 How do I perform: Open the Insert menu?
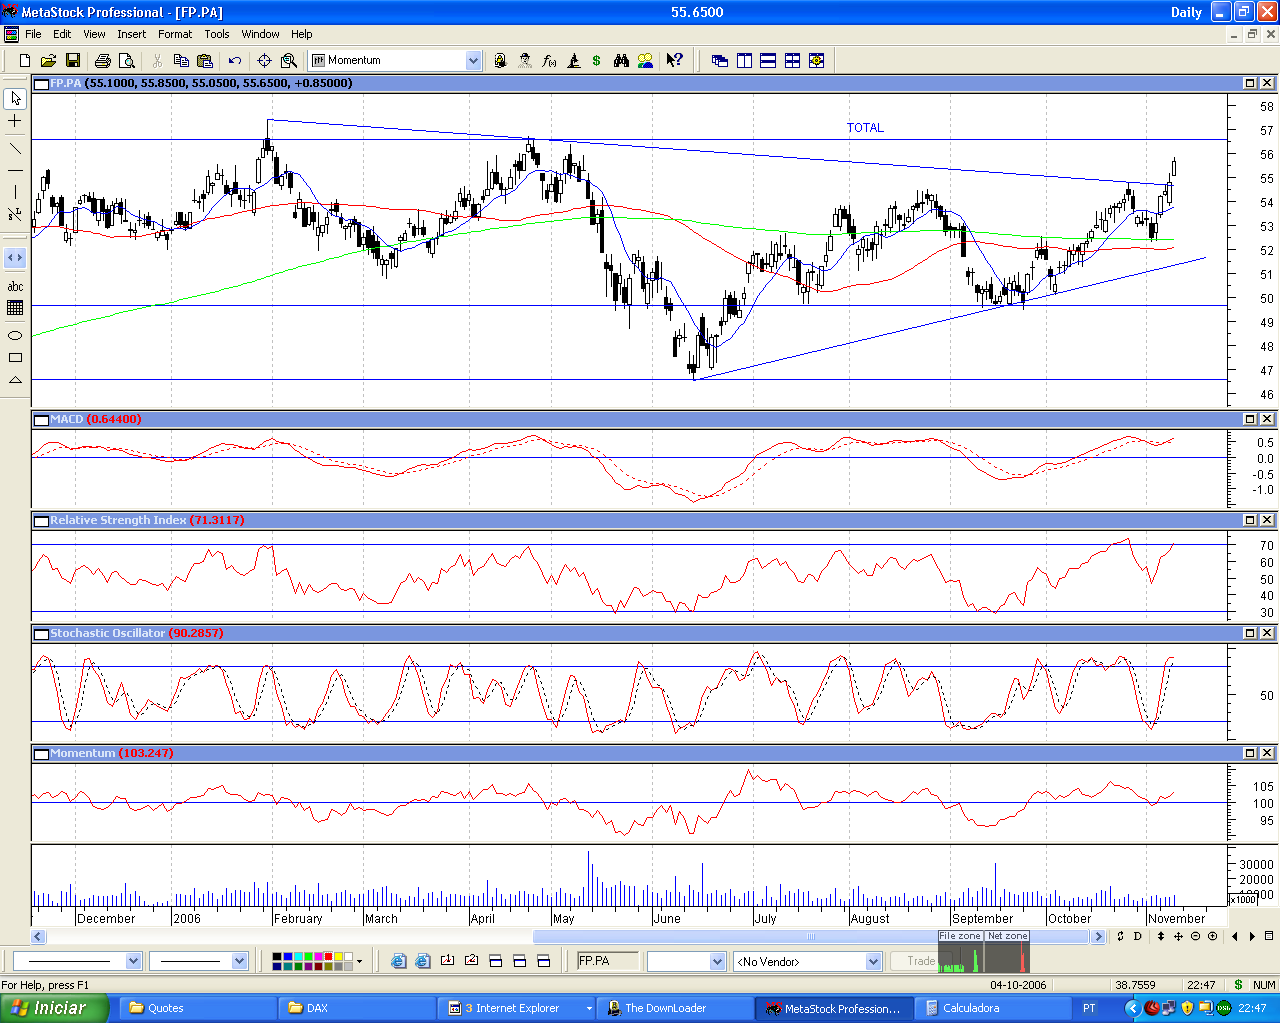131,34
